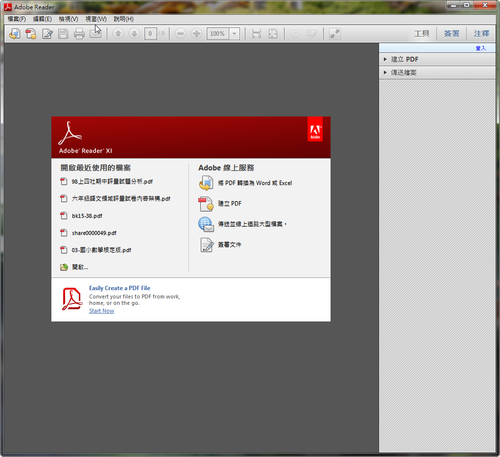Click the Print toolbar icon
Screen dimensions: 500x457
pyautogui.click(x=79, y=34)
